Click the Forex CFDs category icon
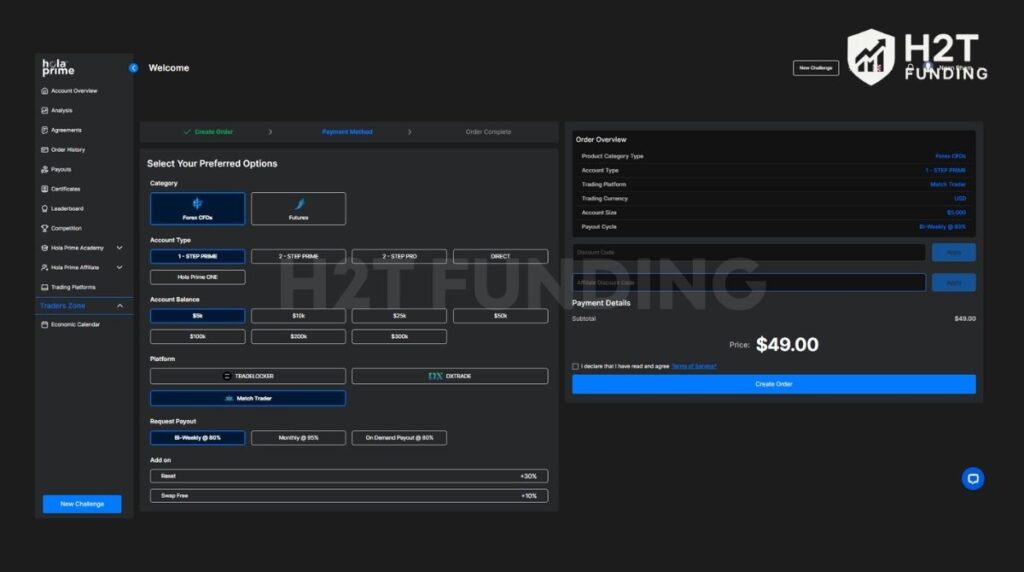The height and width of the screenshot is (572, 1024). (197, 204)
